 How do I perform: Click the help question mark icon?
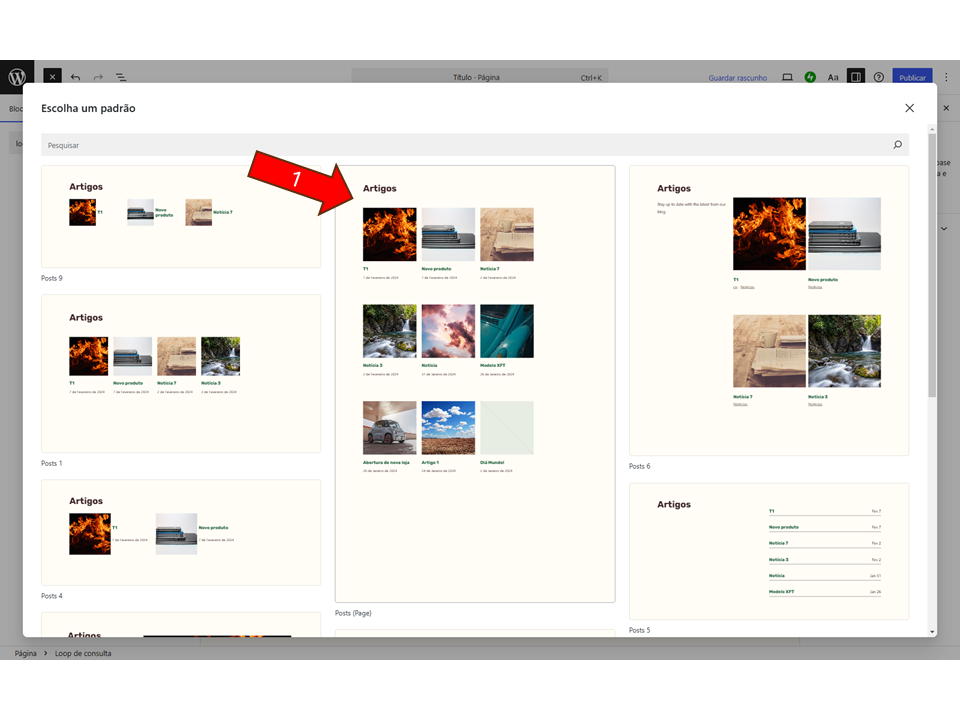click(879, 77)
